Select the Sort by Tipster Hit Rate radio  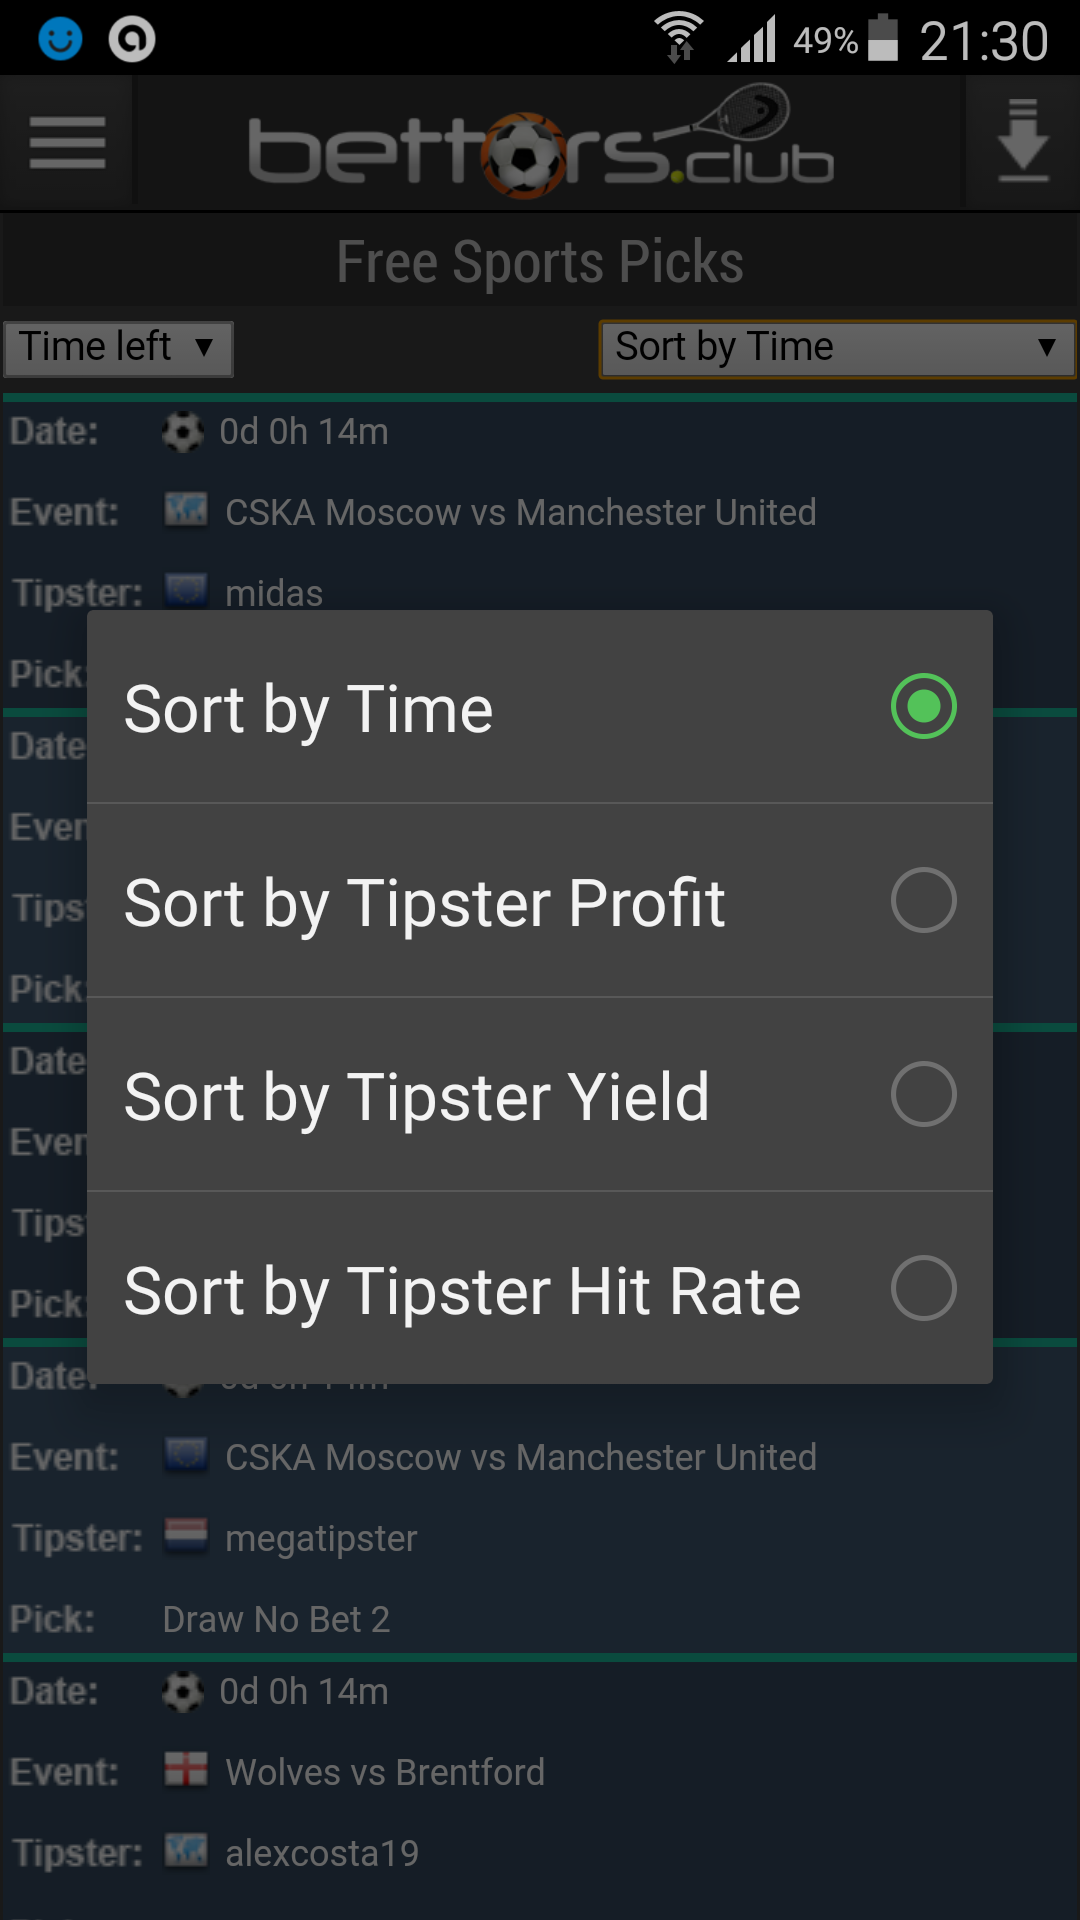tap(923, 1289)
